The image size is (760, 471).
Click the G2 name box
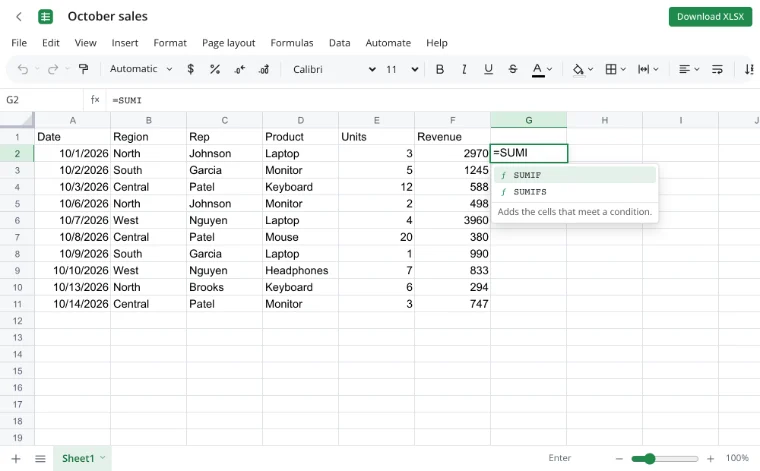(42, 100)
